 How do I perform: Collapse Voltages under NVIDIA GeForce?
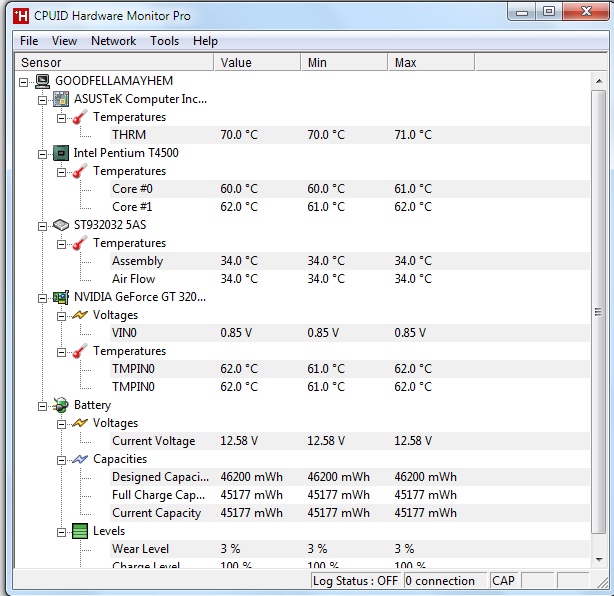tap(61, 316)
